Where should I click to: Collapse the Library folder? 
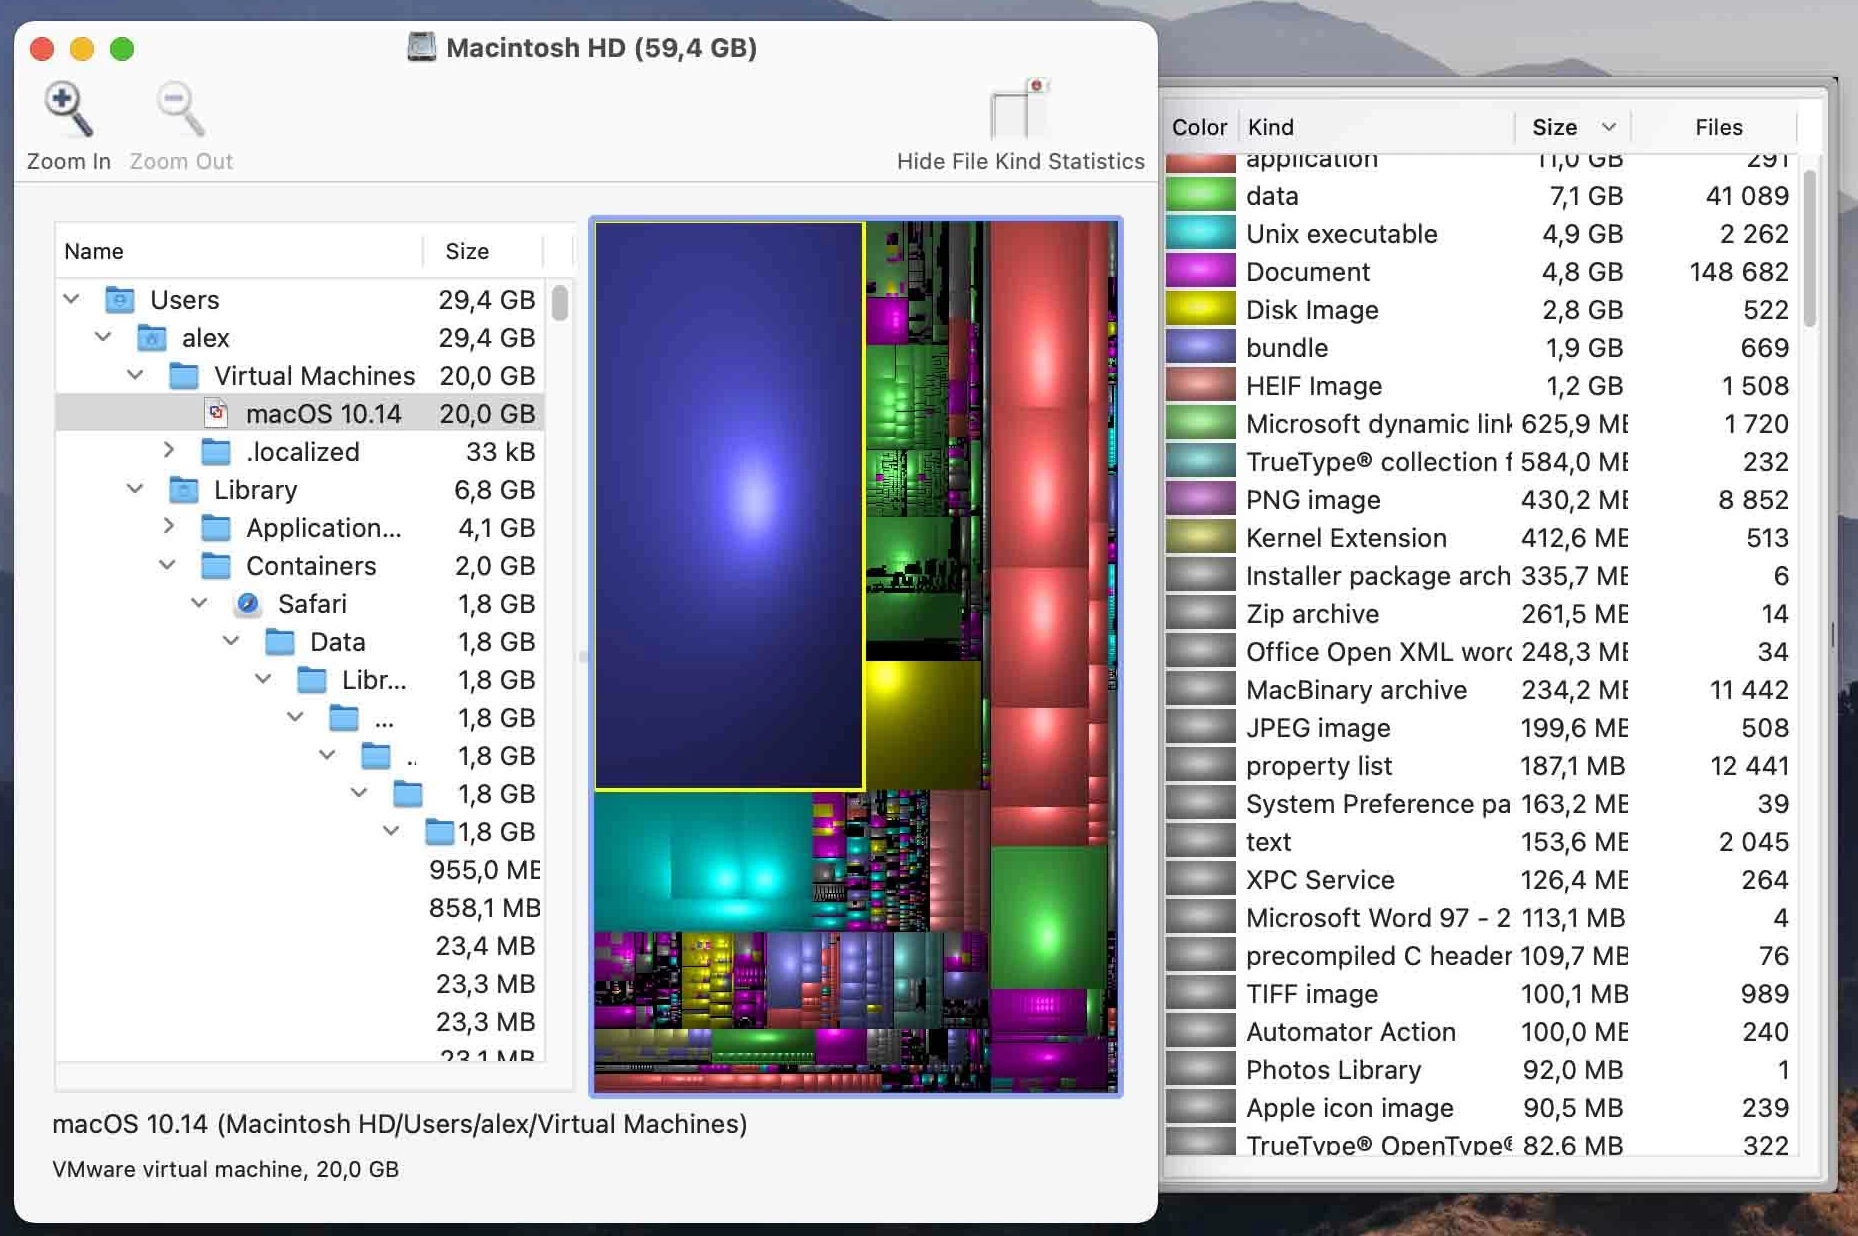136,489
